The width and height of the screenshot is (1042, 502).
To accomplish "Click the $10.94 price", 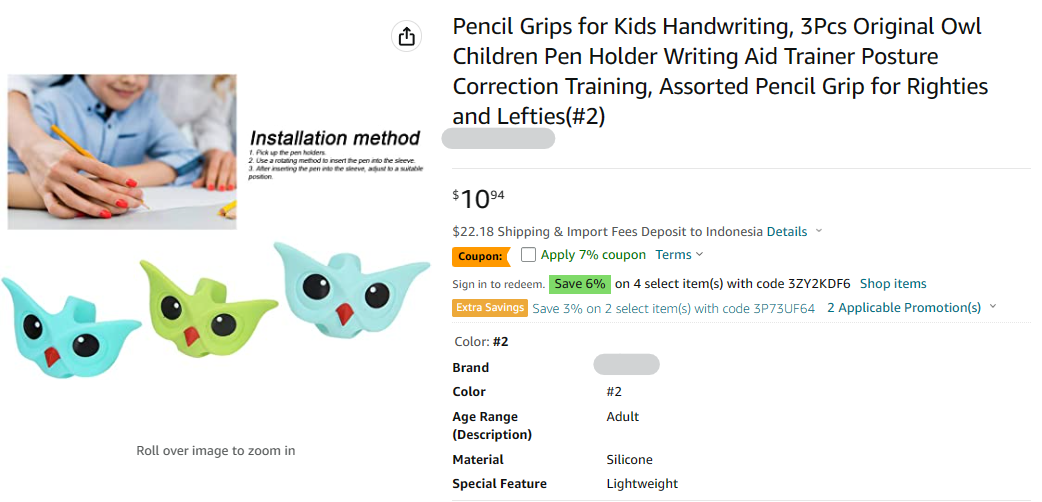I will click(x=478, y=198).
